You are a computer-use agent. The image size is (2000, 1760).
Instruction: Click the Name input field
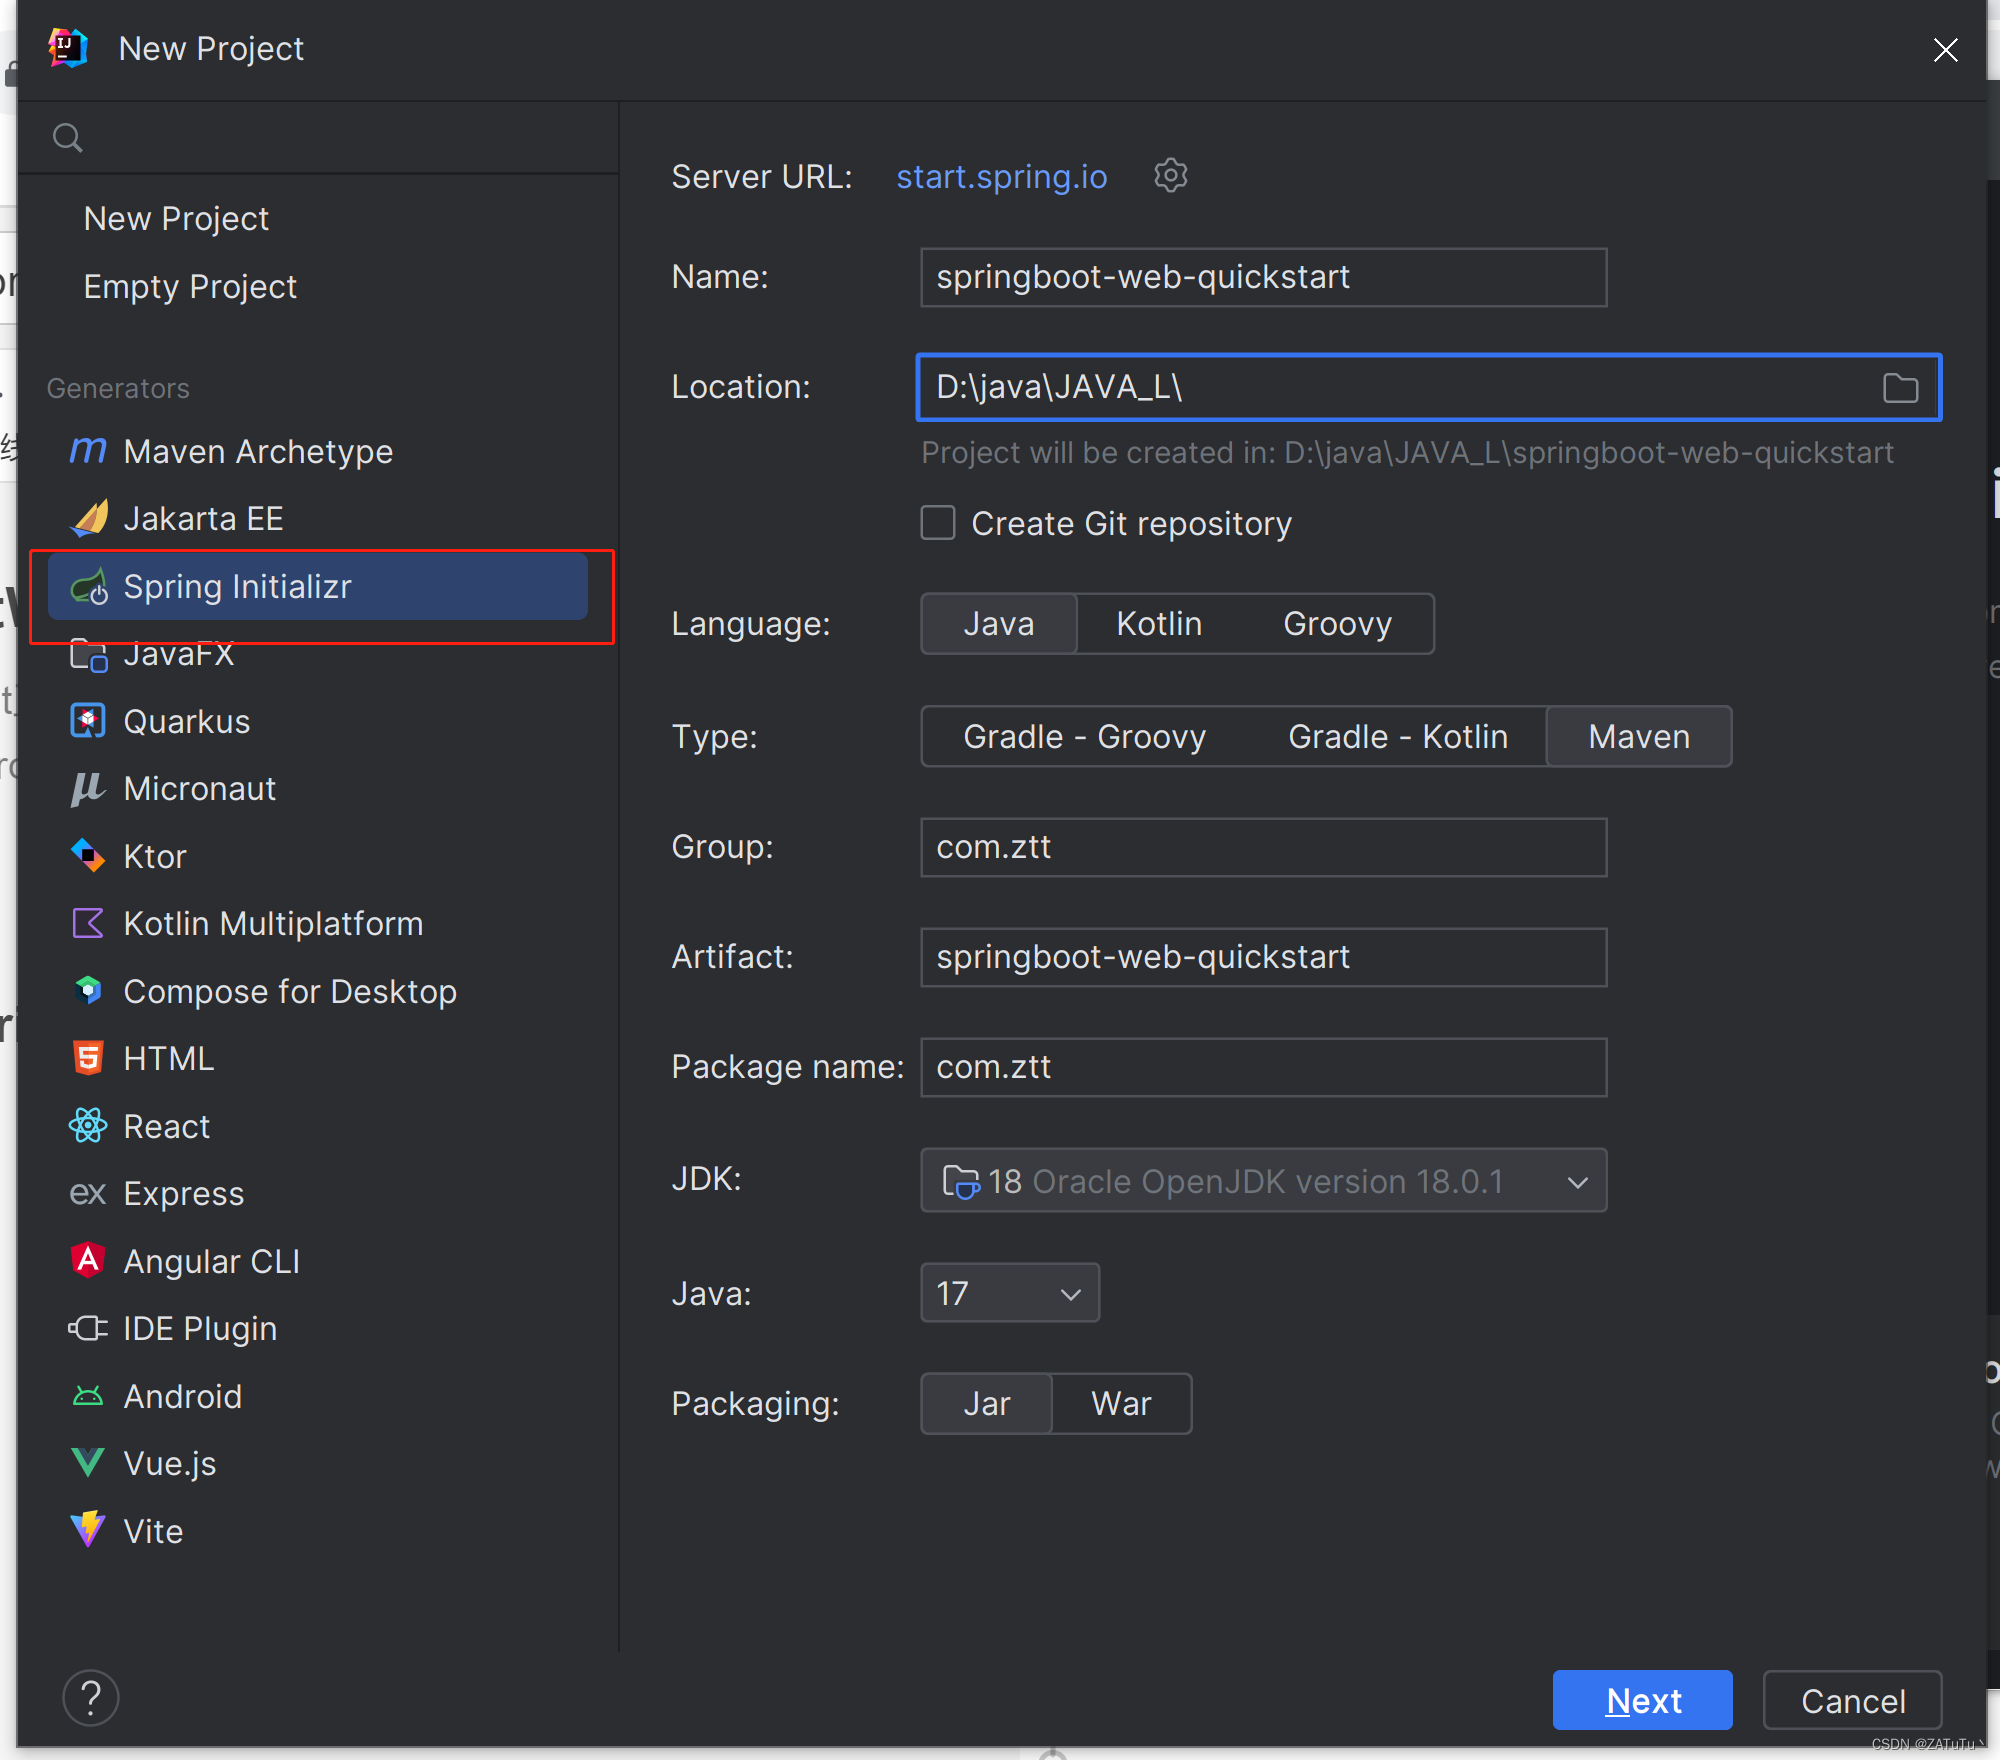click(x=1263, y=277)
